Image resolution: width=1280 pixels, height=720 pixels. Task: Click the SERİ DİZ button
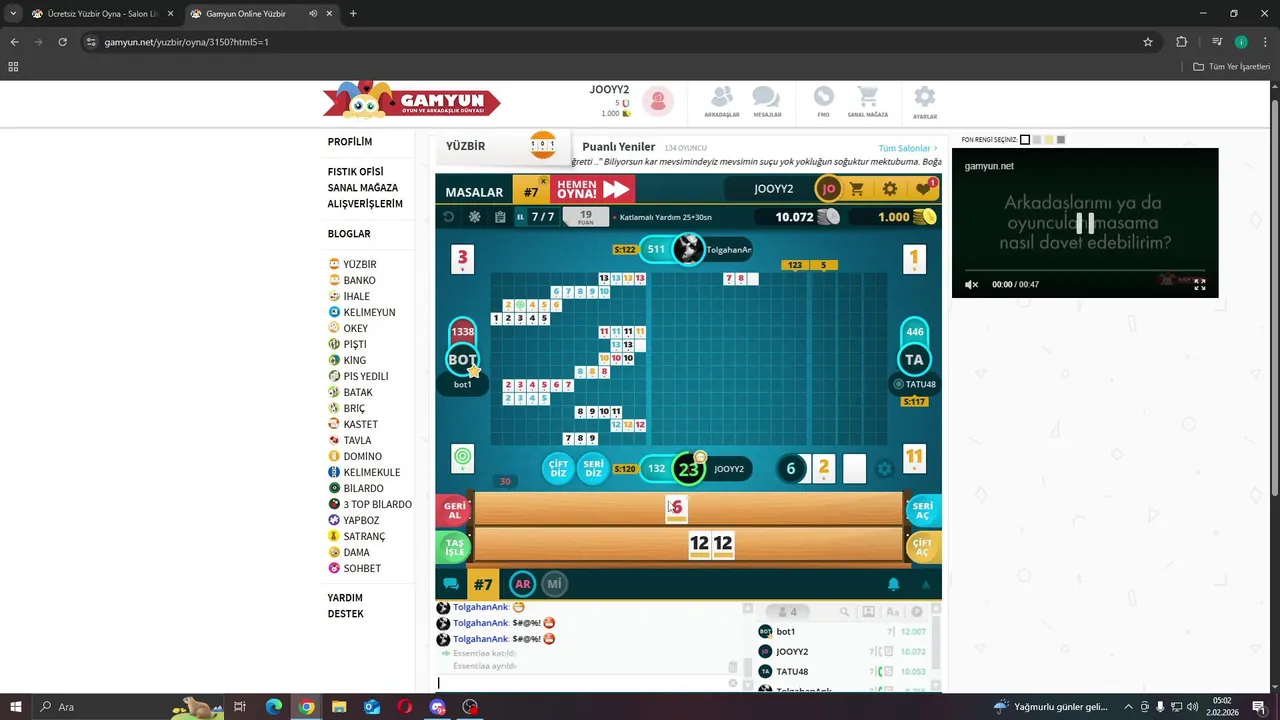(x=594, y=468)
